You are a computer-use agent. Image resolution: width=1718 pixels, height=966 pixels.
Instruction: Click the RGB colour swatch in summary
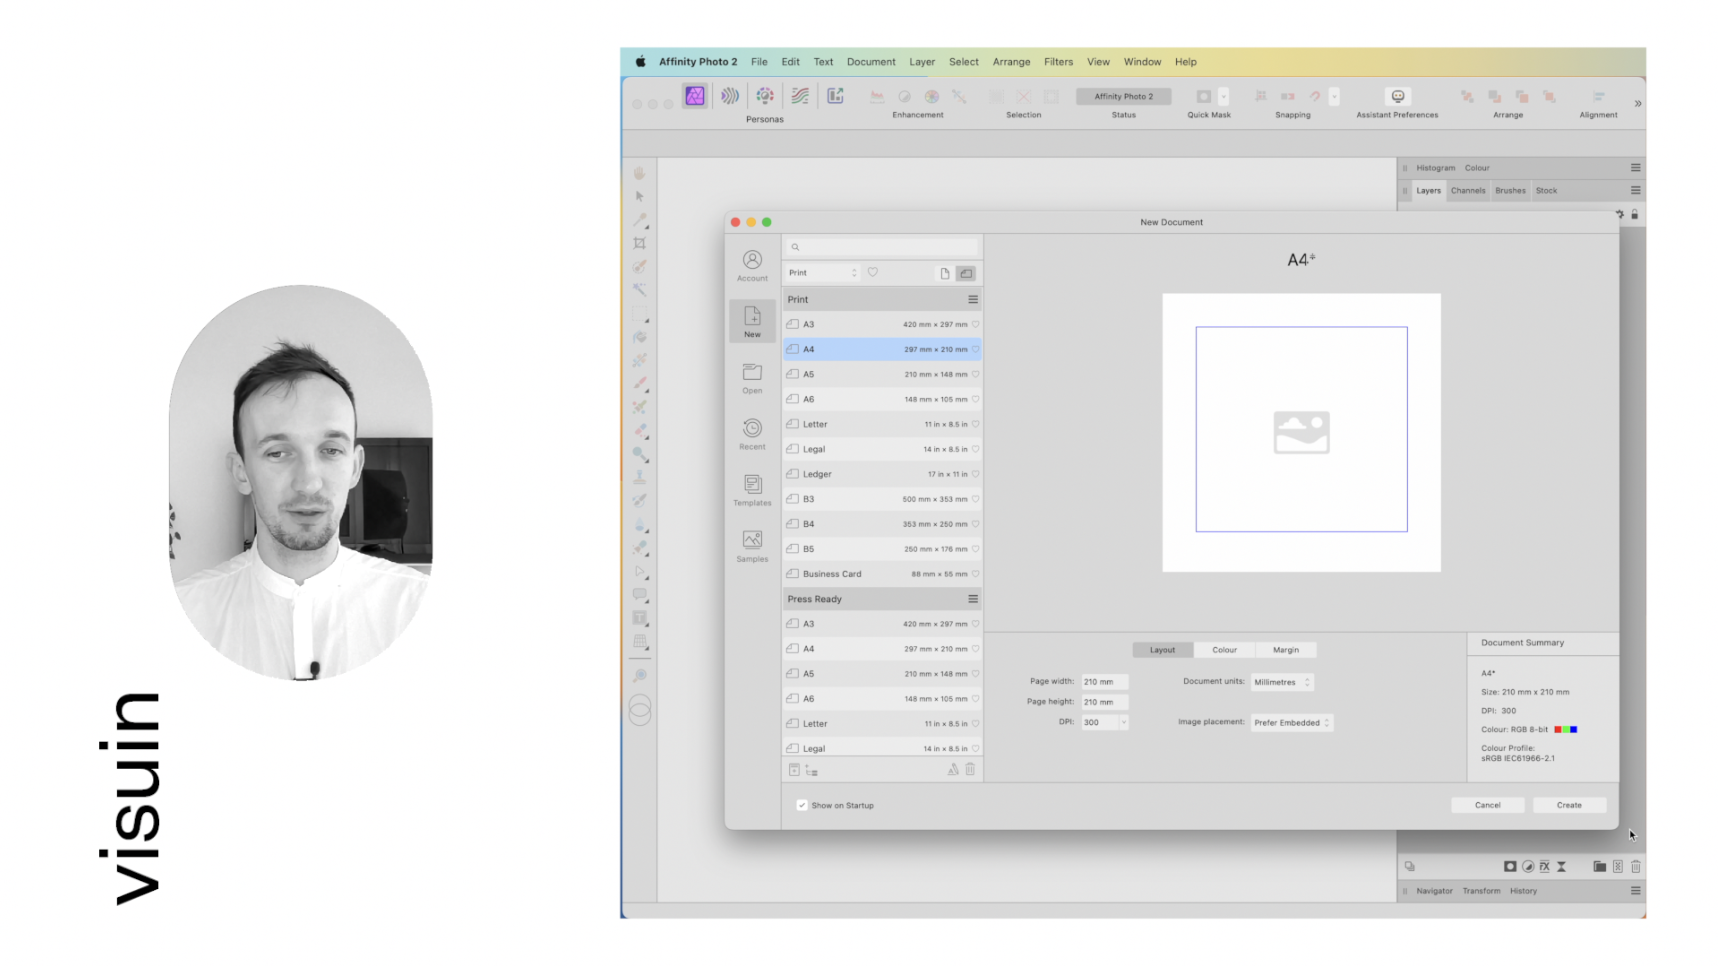coord(1565,730)
